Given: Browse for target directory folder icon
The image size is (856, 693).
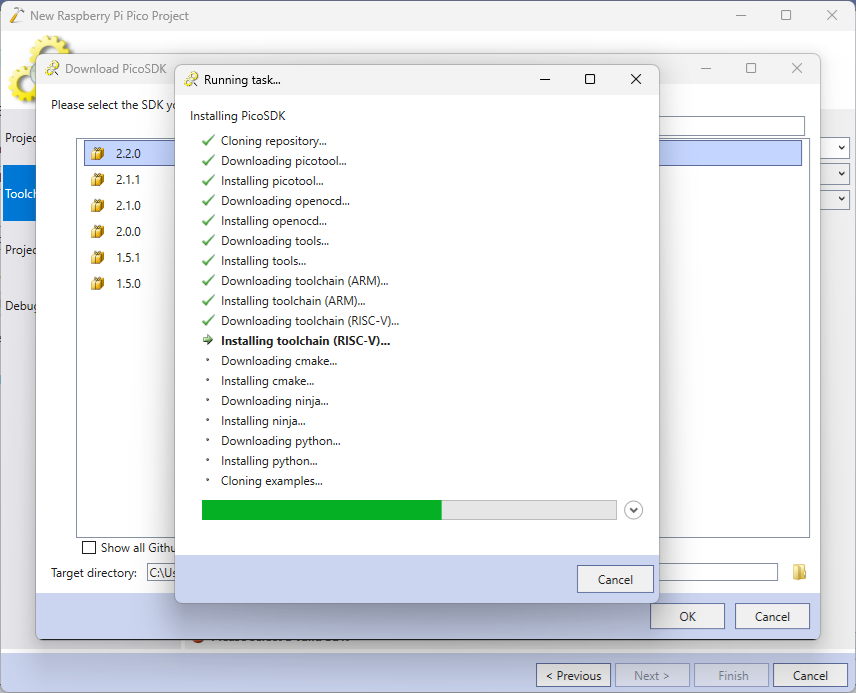Looking at the screenshot, I should coord(799,572).
